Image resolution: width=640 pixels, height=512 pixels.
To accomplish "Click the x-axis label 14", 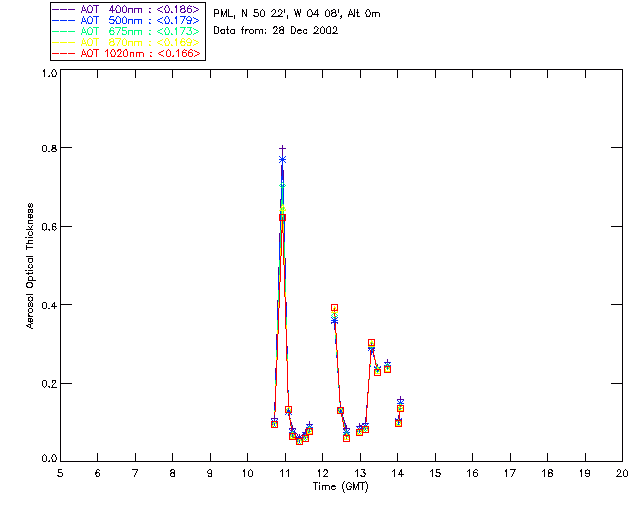I will 398,473.
